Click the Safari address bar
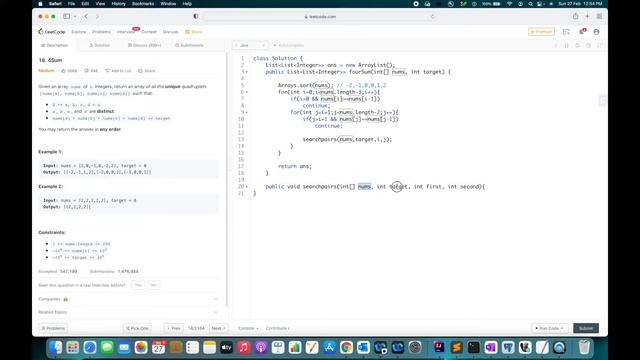Screen dimensions: 640x360 point(320,16)
